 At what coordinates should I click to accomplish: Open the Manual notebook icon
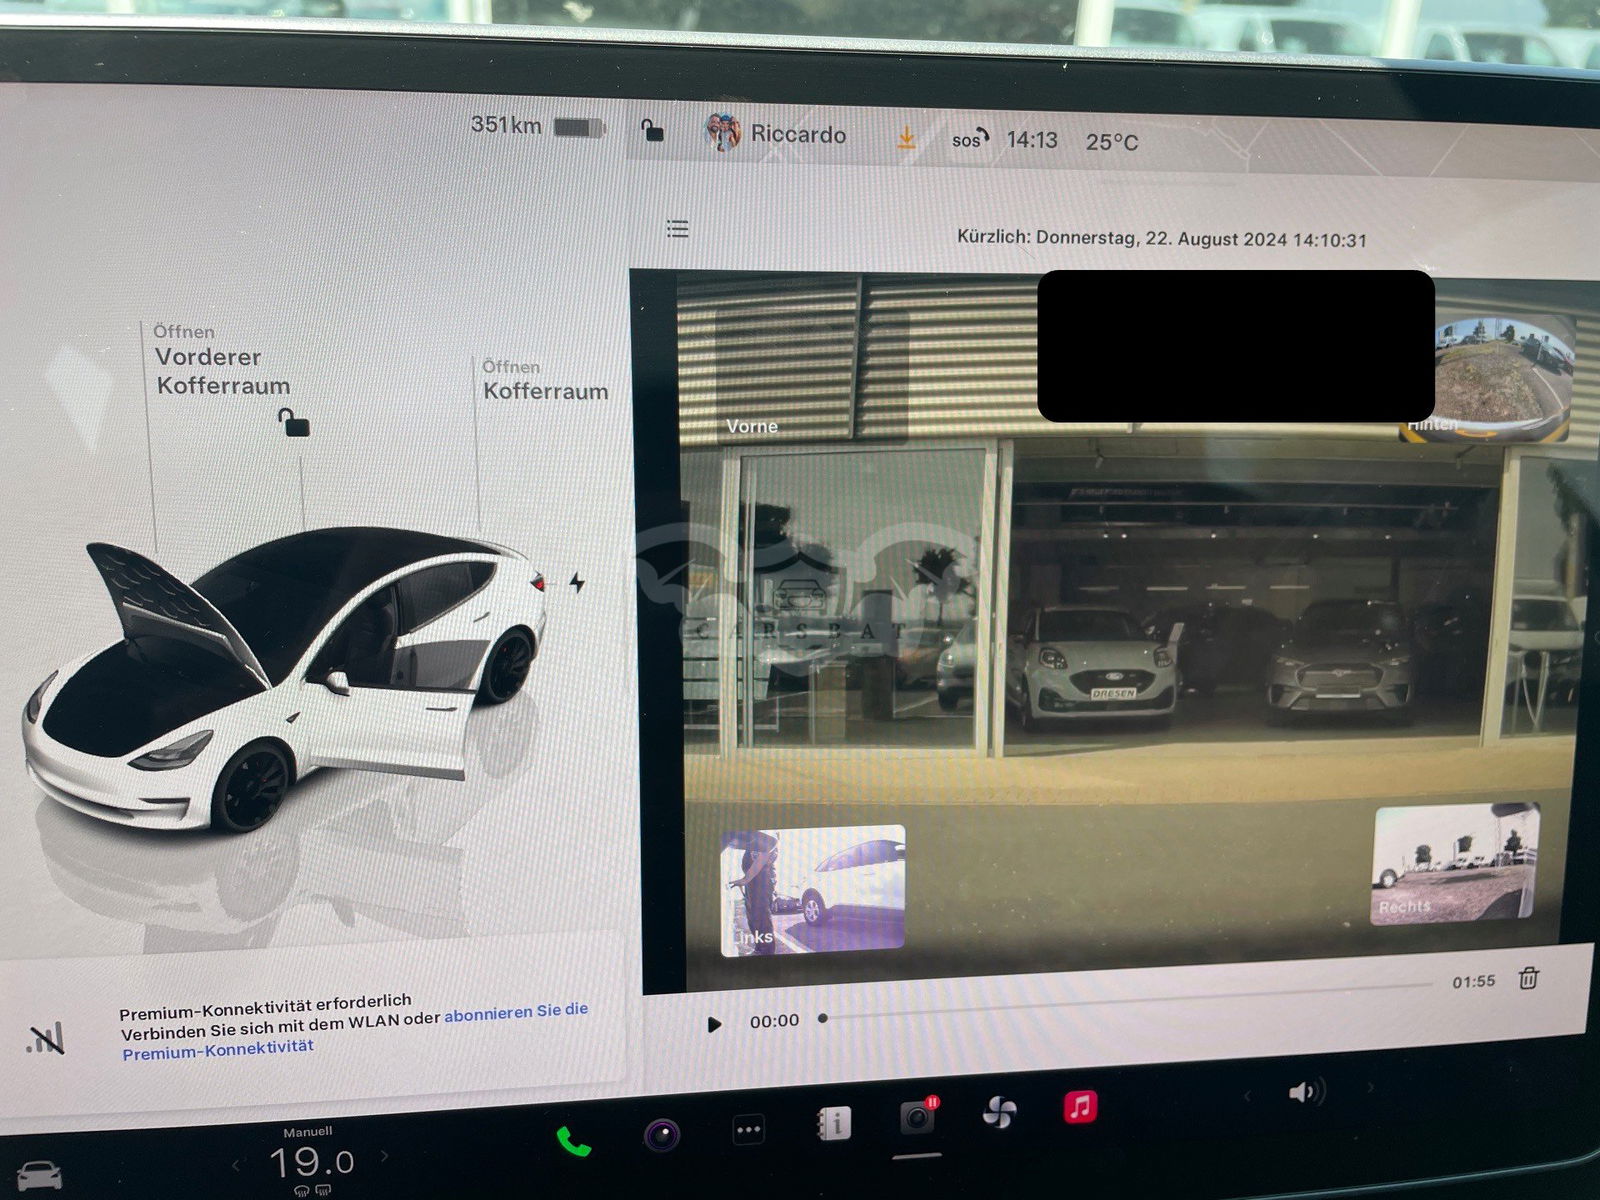click(x=834, y=1124)
